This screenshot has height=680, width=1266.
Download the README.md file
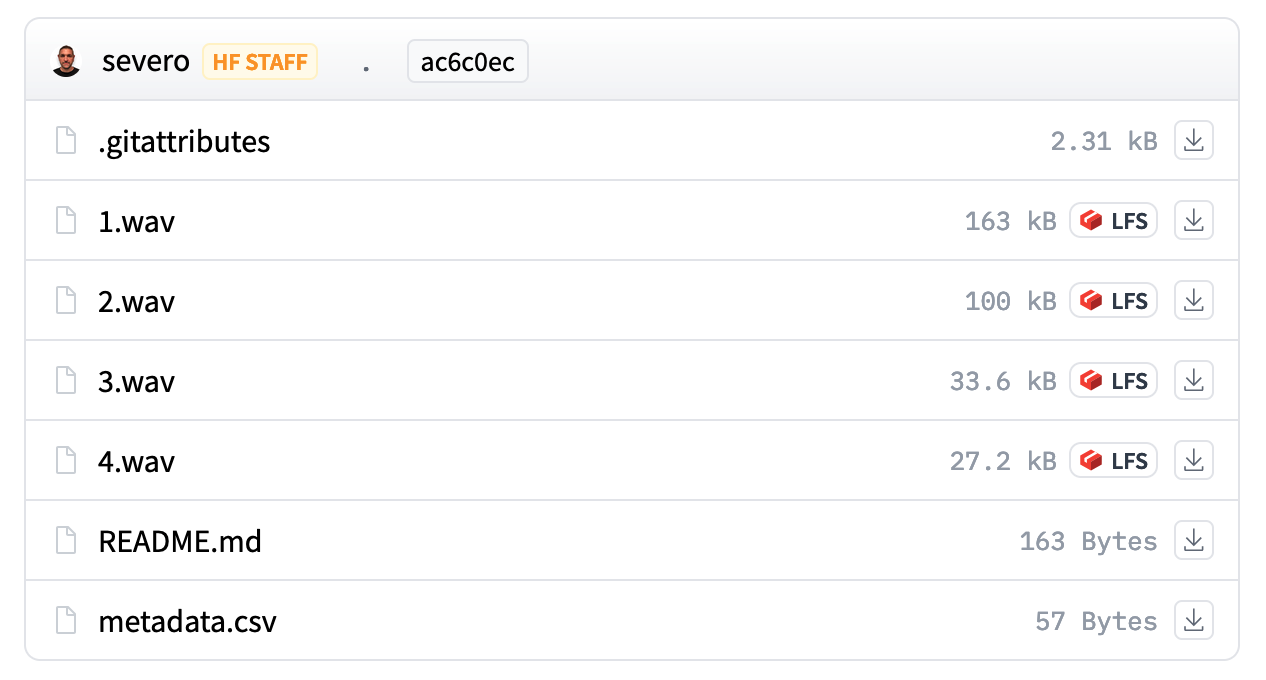tap(1193, 541)
